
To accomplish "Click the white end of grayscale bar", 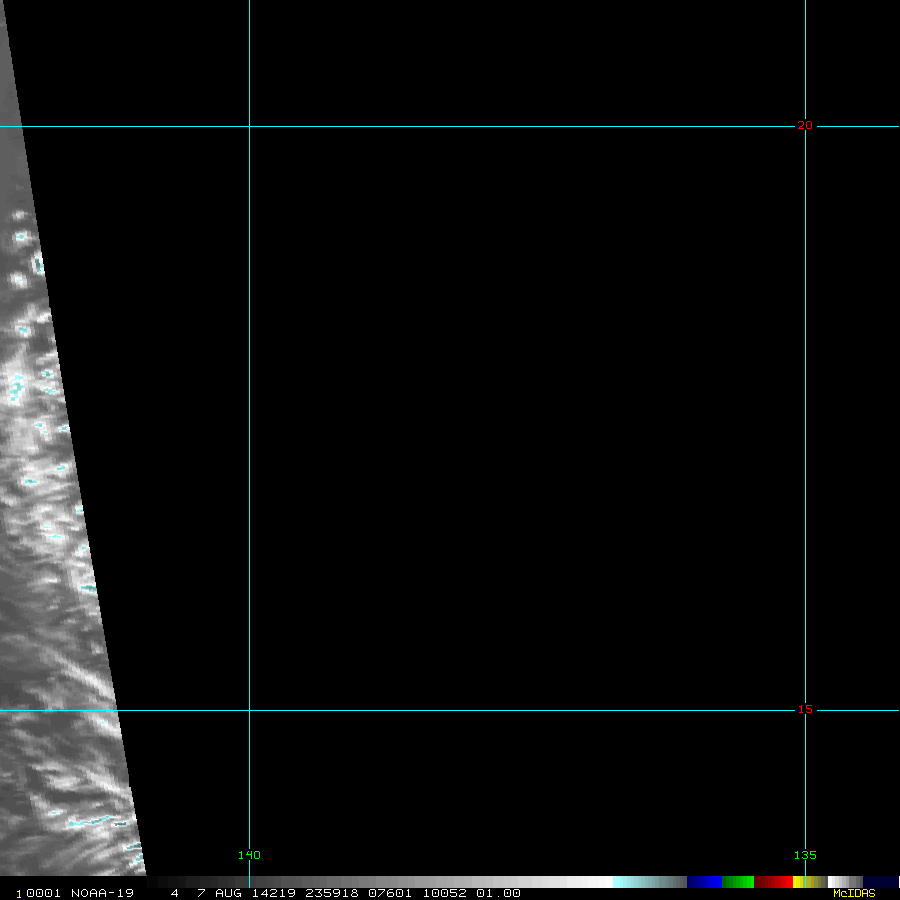I will pos(600,882).
